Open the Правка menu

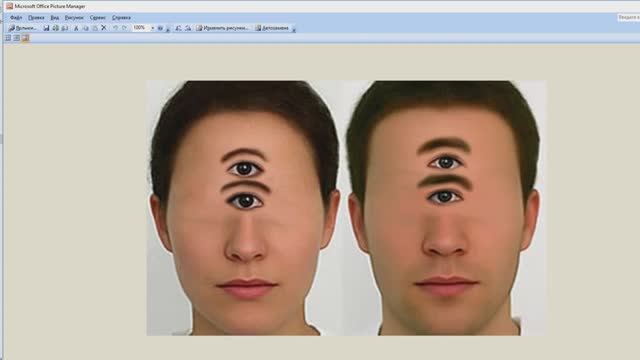pos(36,18)
